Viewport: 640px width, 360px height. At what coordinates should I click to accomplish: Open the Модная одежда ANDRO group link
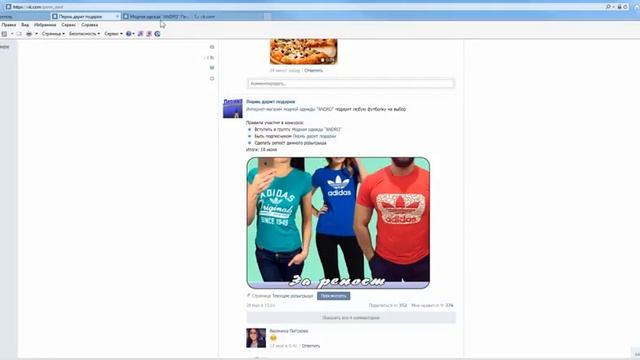pyautogui.click(x=317, y=129)
